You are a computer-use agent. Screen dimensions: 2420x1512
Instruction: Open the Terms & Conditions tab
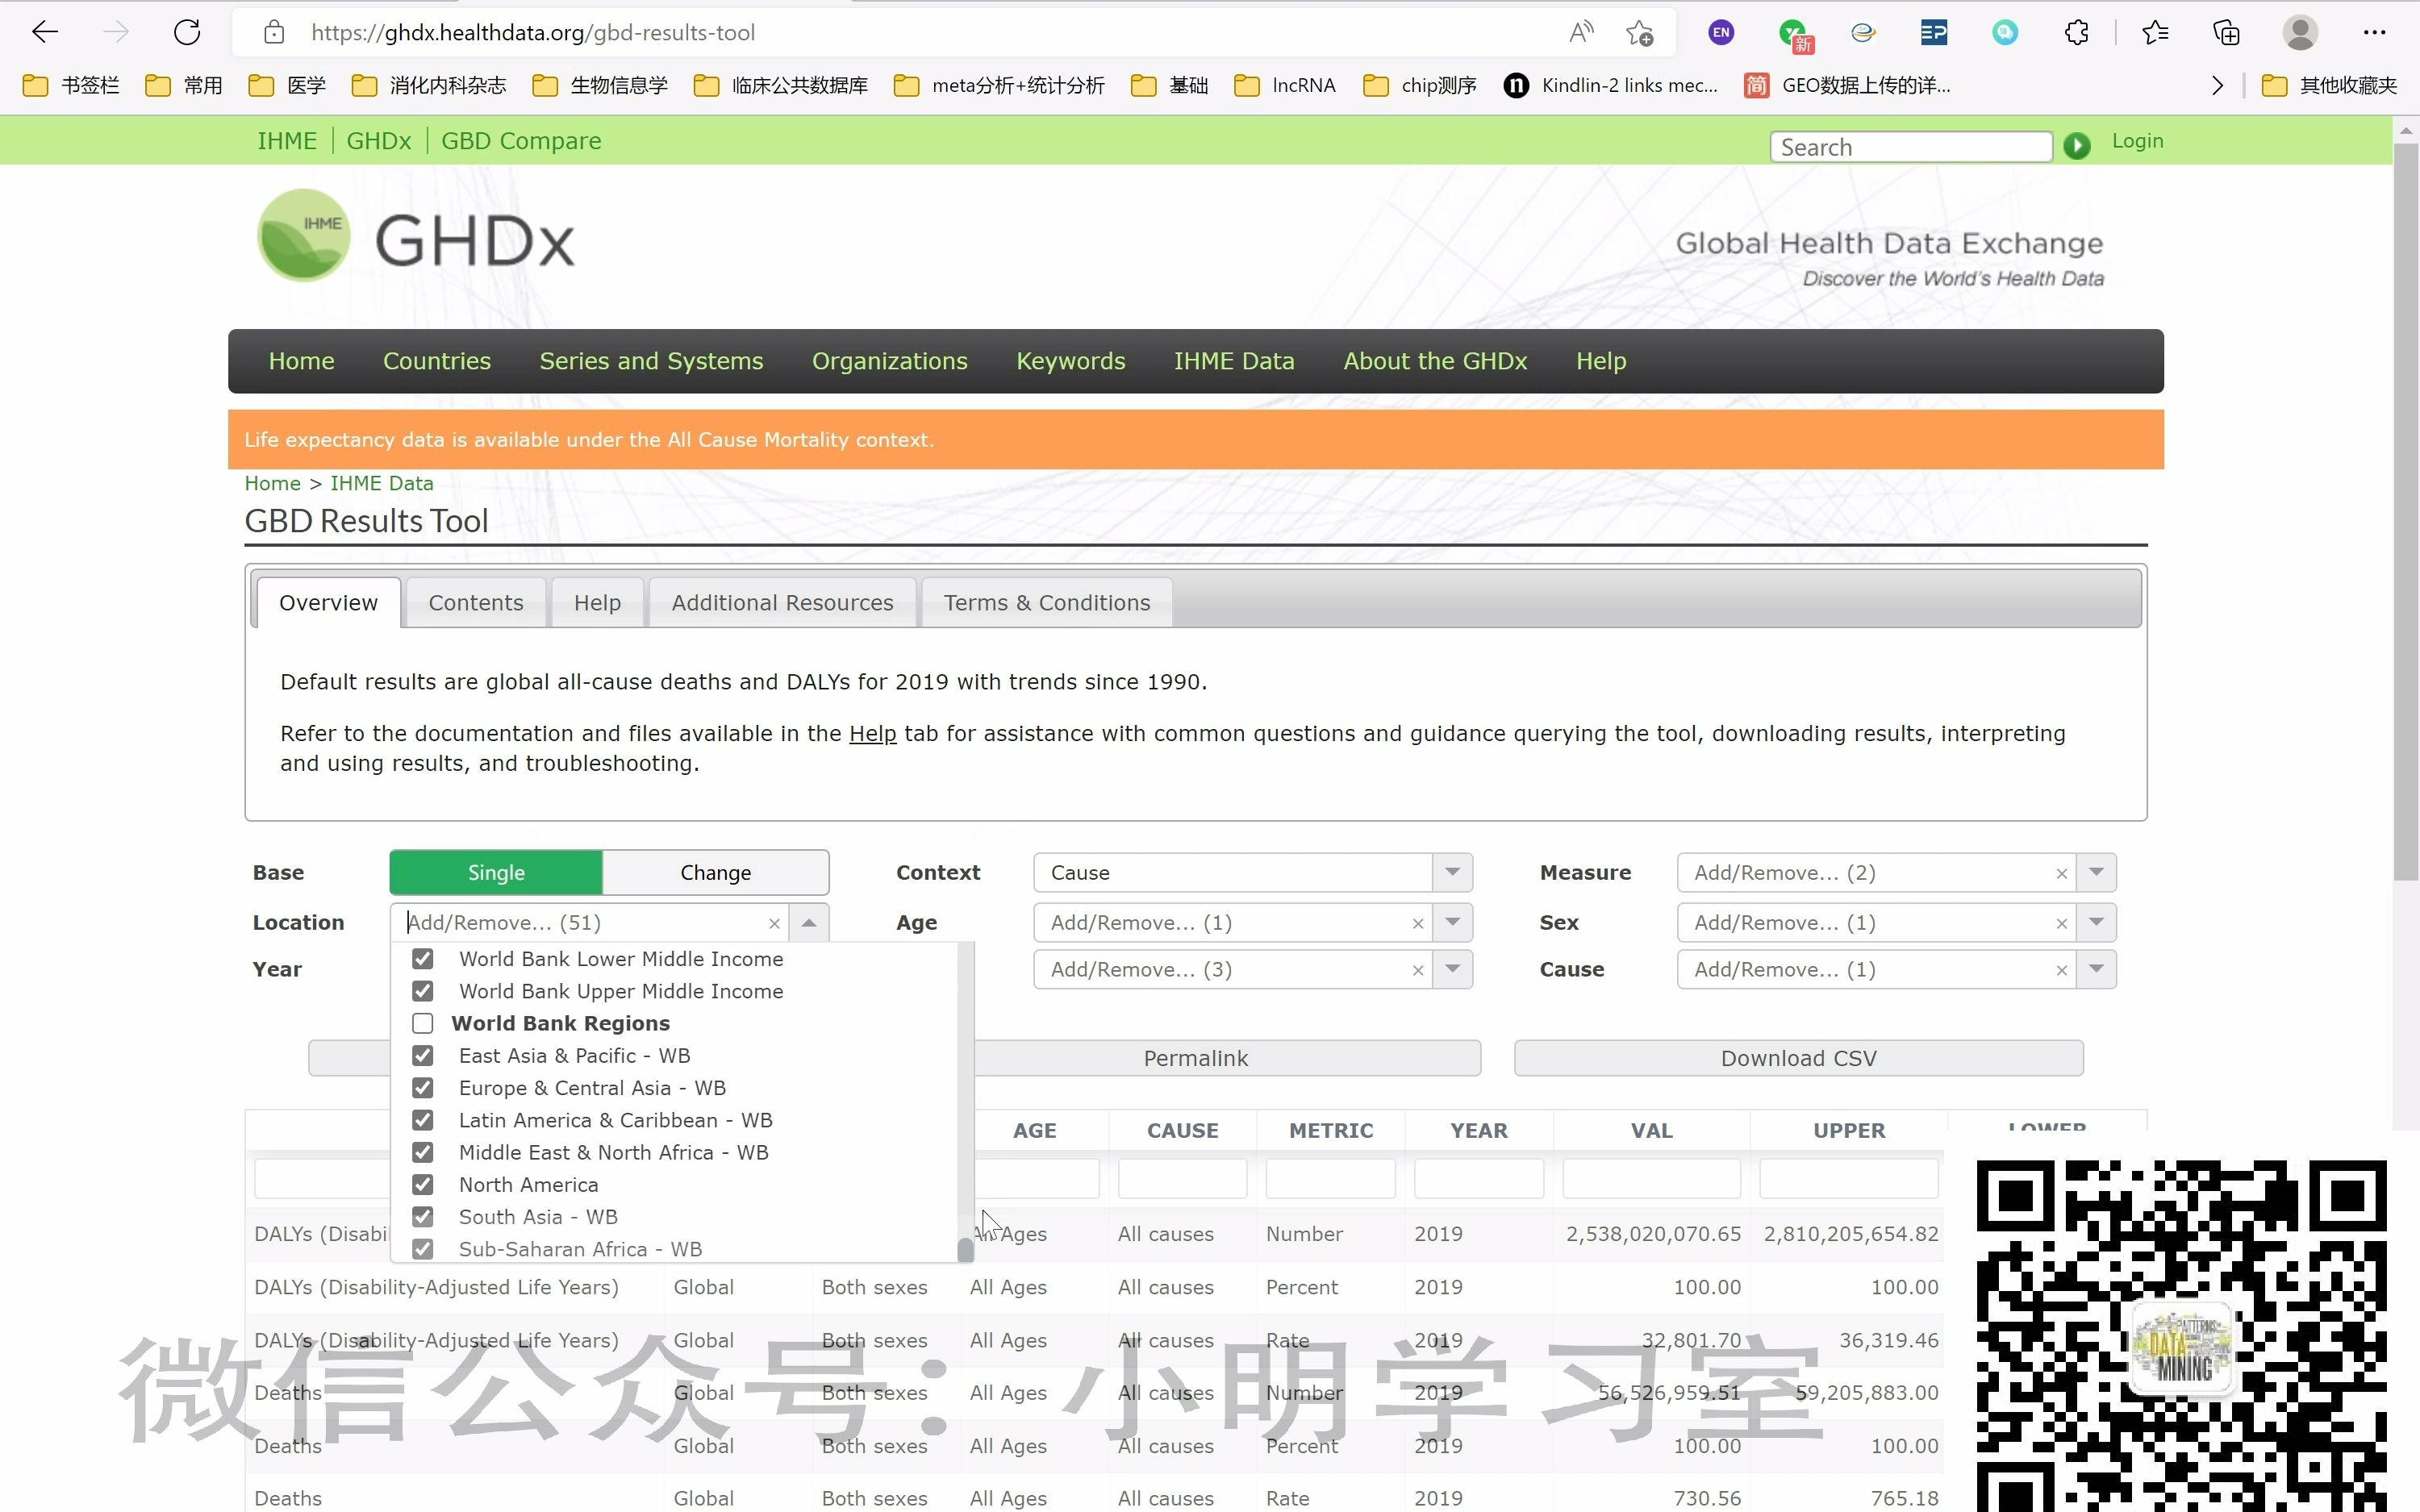[x=1047, y=602]
